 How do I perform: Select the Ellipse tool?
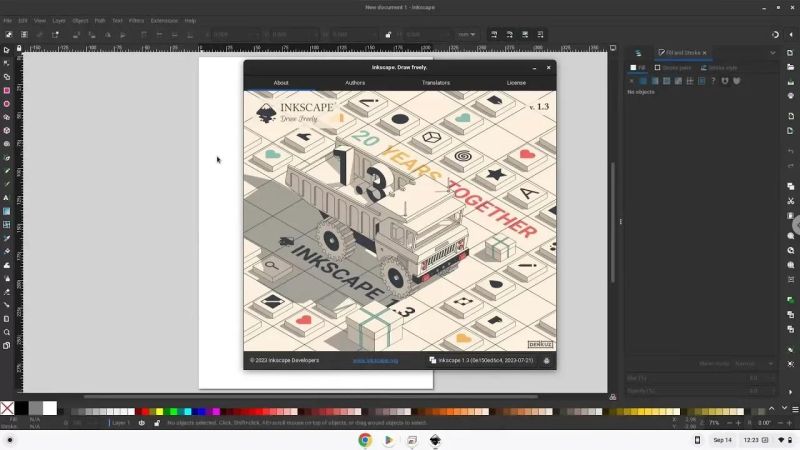point(7,104)
